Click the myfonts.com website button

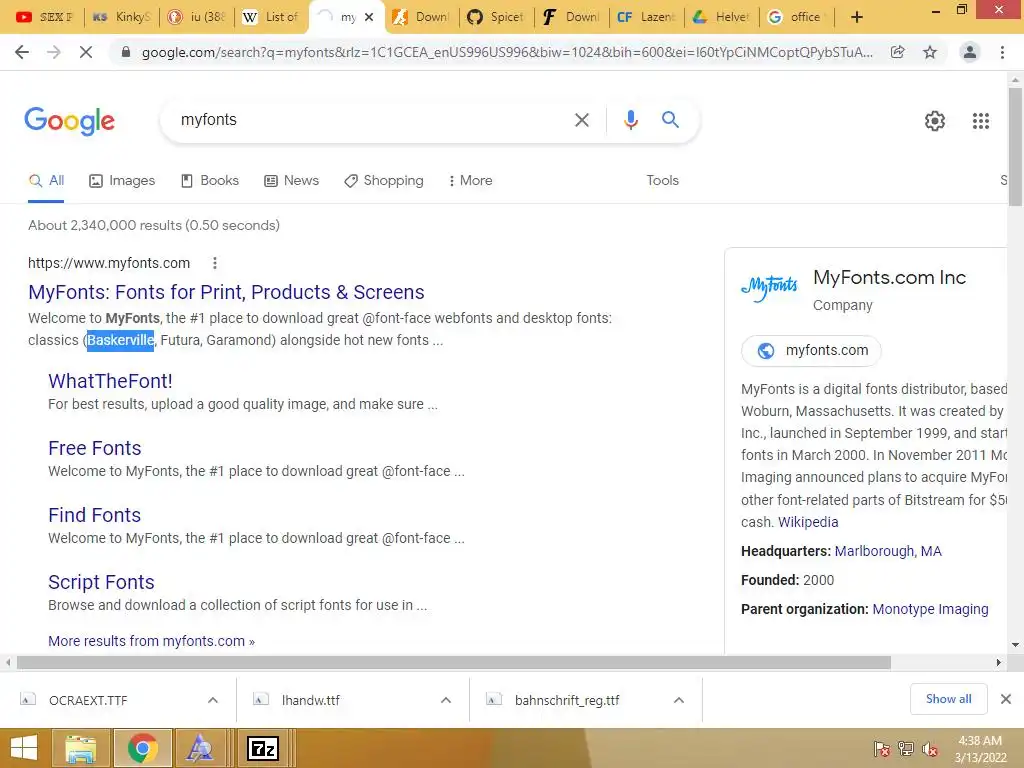pyautogui.click(x=811, y=351)
